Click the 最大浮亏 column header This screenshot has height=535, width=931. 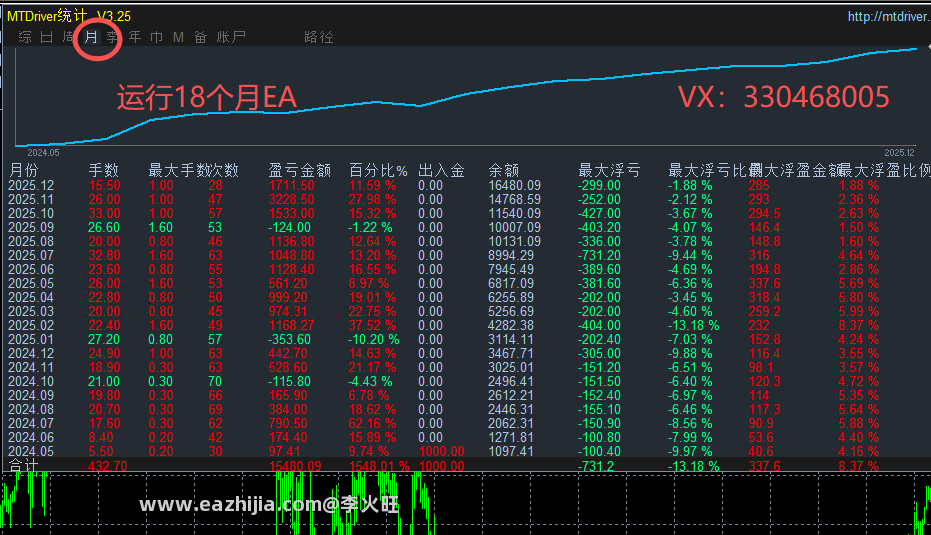click(609, 171)
